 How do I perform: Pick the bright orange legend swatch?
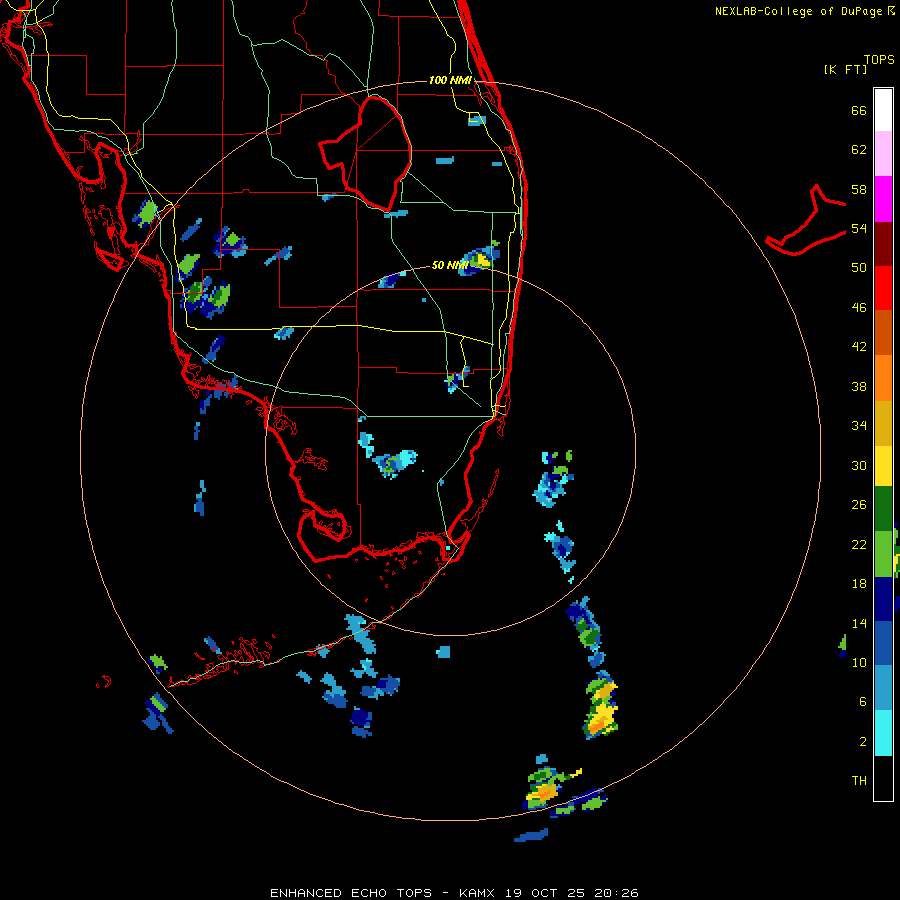tap(883, 378)
